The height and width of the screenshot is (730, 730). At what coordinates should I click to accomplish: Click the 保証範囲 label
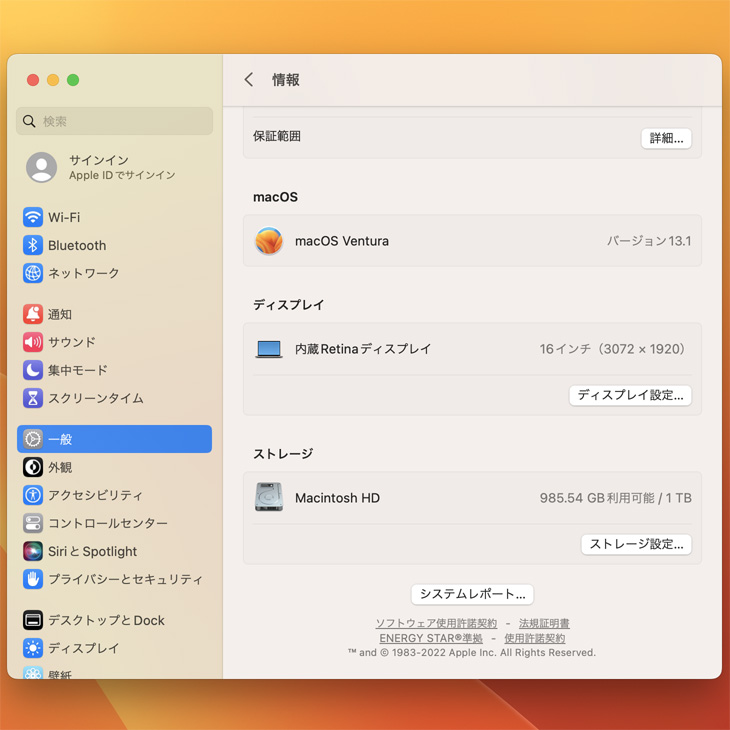click(277, 136)
